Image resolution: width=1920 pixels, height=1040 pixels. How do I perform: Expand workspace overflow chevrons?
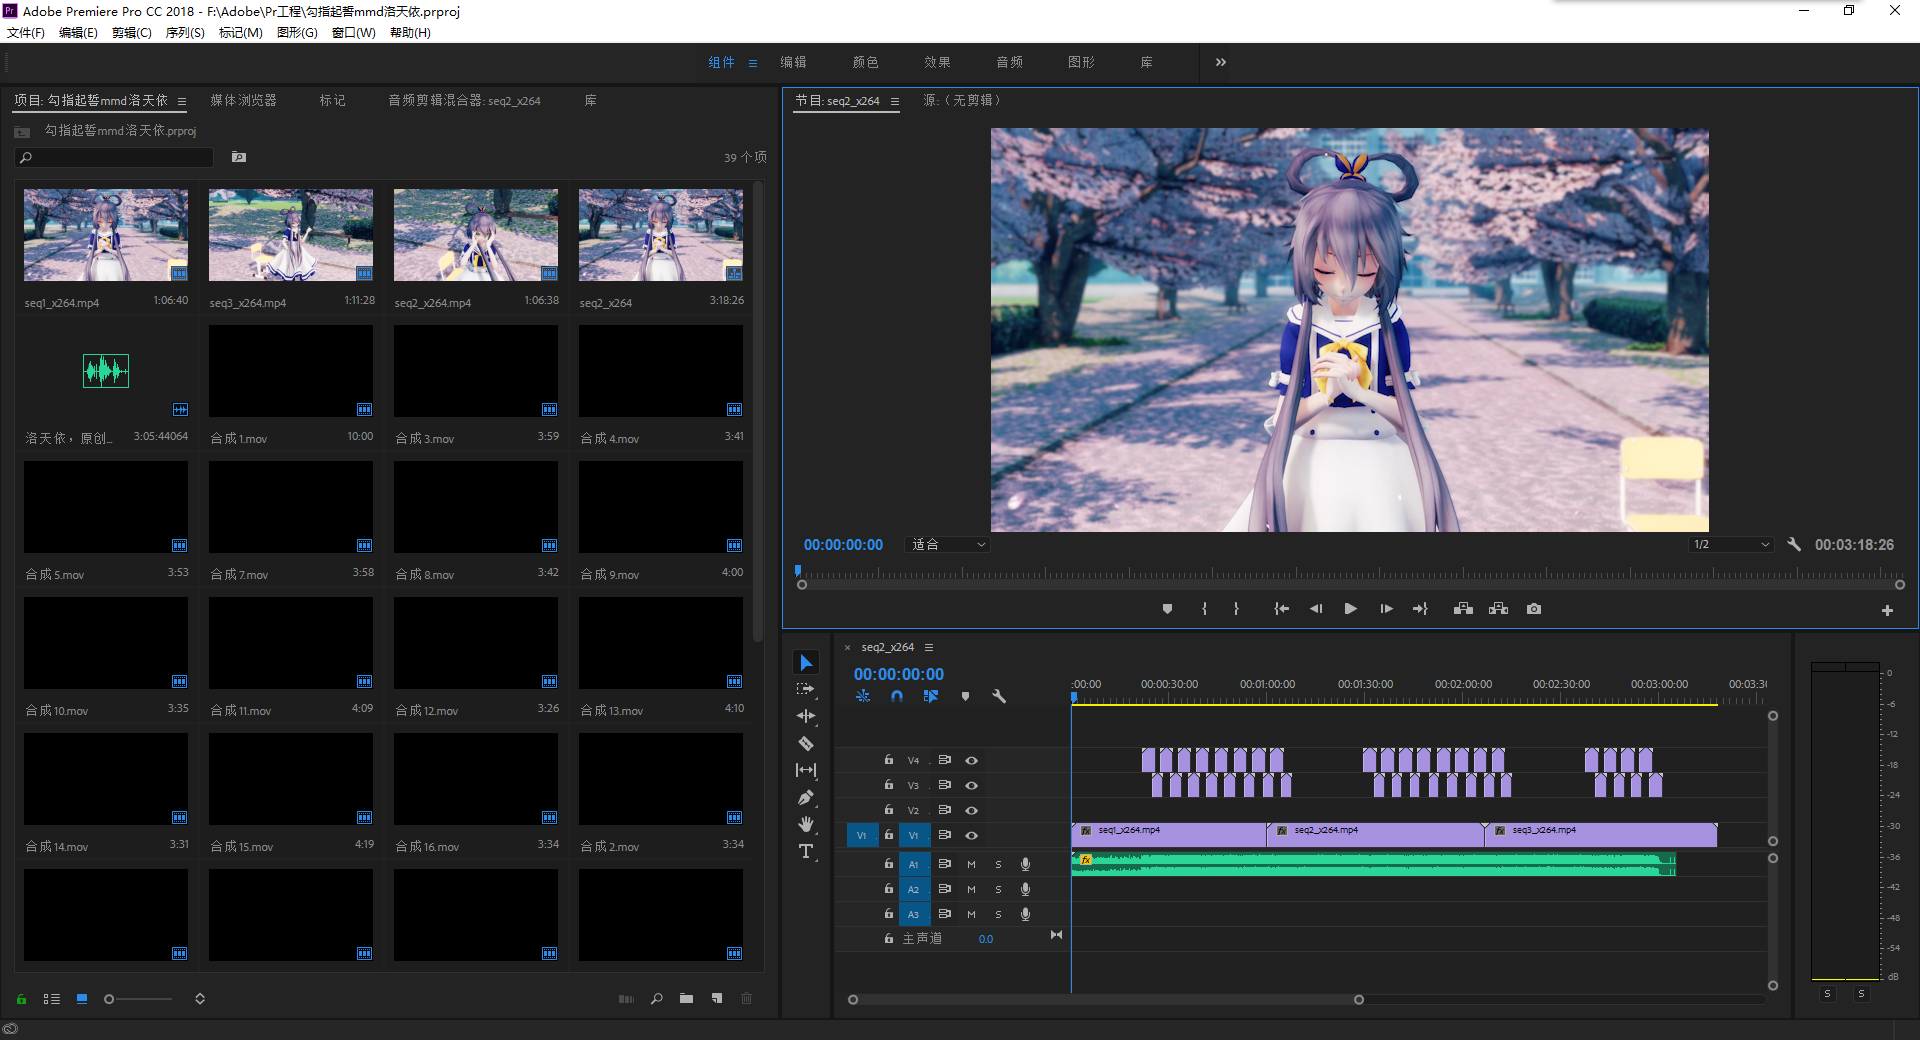1220,62
